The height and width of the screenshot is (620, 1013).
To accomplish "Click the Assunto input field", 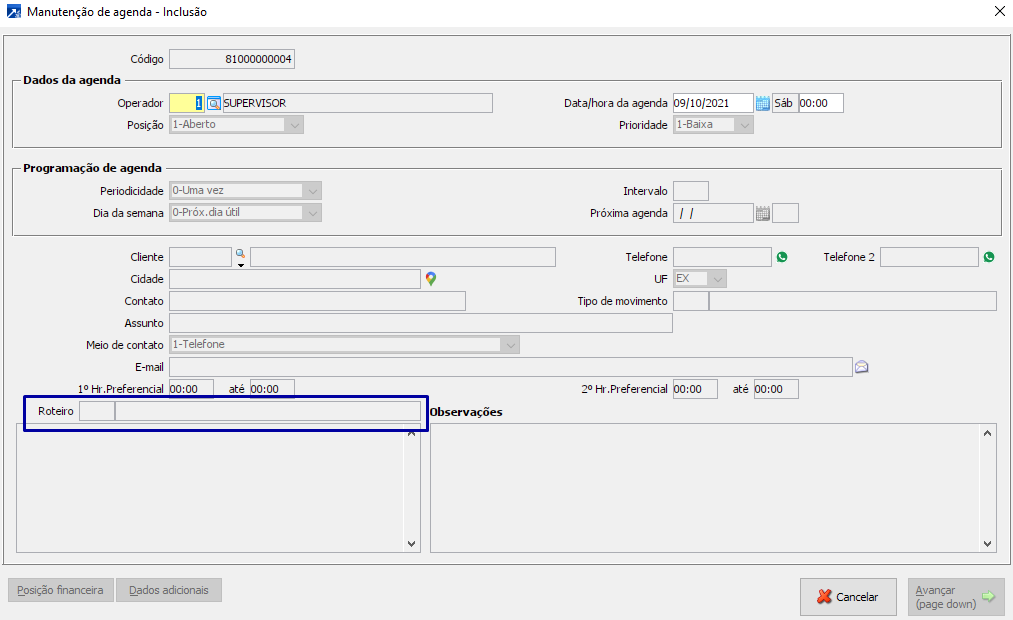I will point(421,322).
